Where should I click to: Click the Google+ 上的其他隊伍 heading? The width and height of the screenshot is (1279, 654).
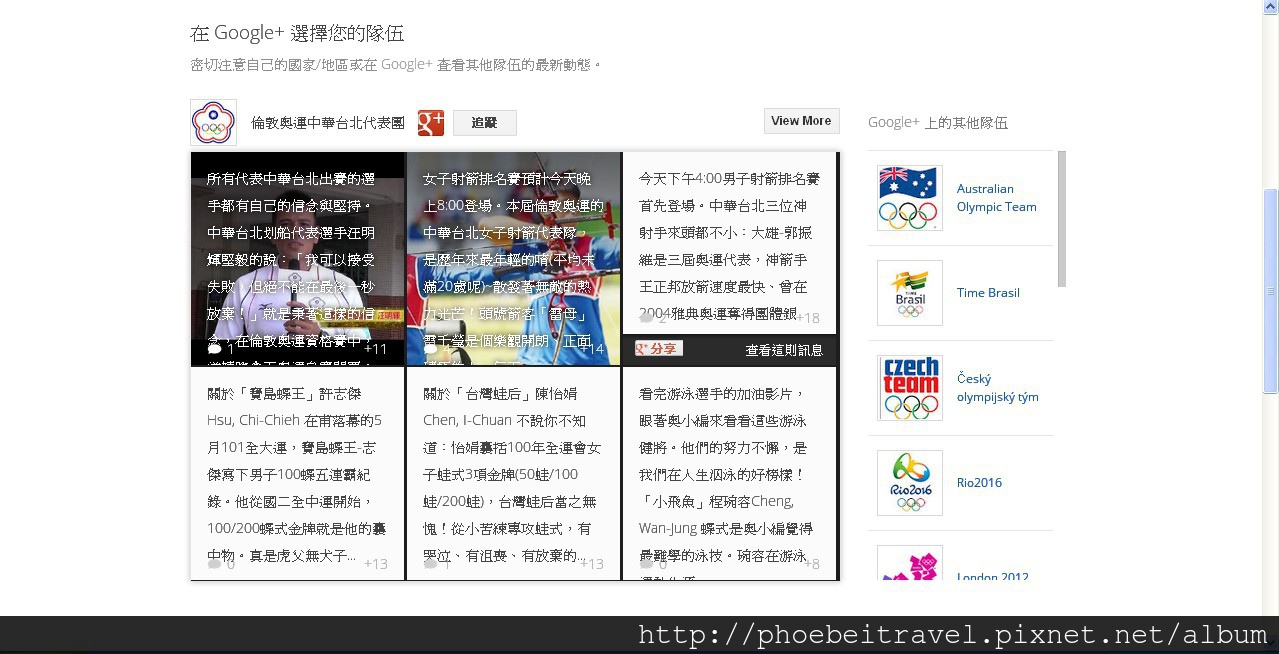coord(938,123)
